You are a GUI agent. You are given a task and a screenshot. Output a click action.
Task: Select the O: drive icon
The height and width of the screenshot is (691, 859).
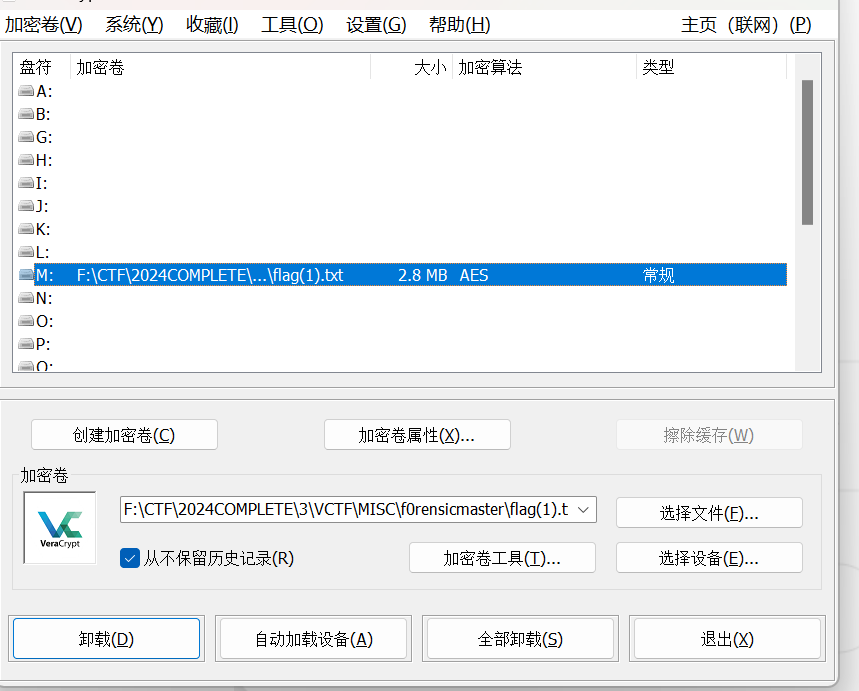click(x=26, y=321)
